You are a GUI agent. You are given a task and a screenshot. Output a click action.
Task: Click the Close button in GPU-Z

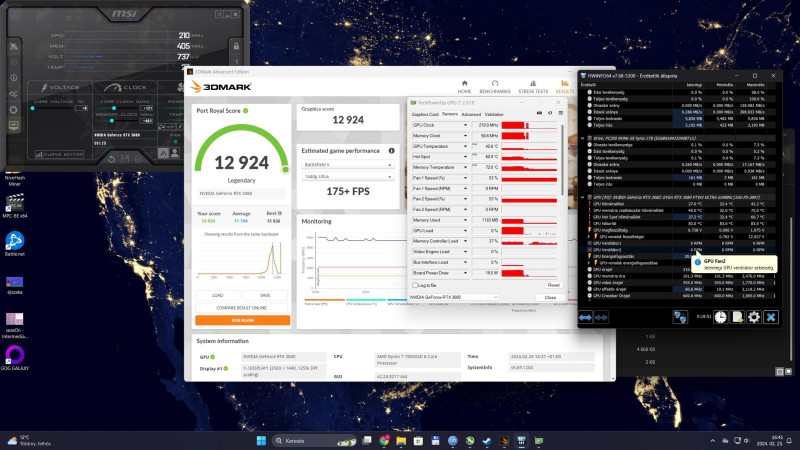click(x=550, y=297)
